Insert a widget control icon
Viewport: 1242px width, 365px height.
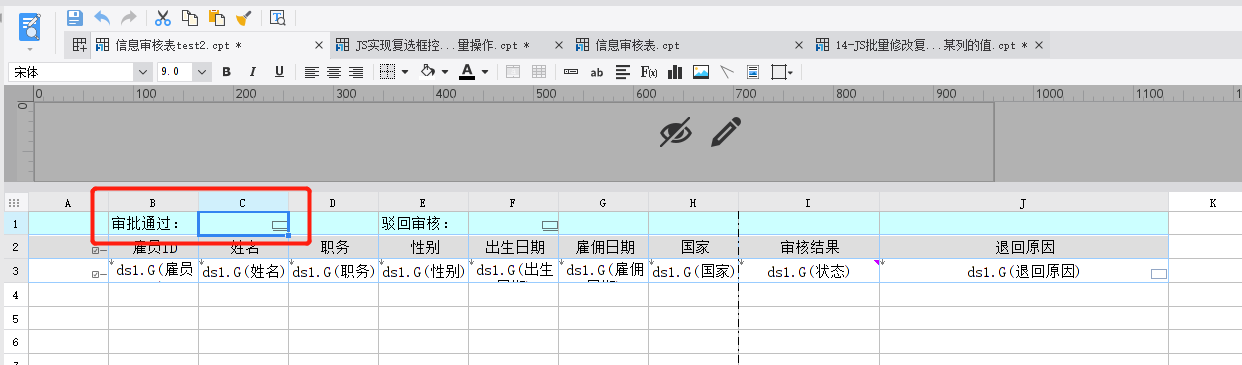(x=571, y=72)
